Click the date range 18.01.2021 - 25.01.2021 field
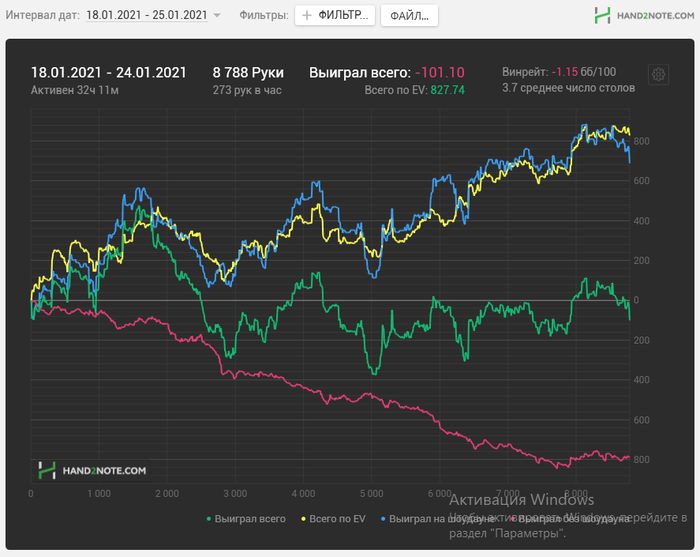The height and width of the screenshot is (557, 700). point(147,15)
